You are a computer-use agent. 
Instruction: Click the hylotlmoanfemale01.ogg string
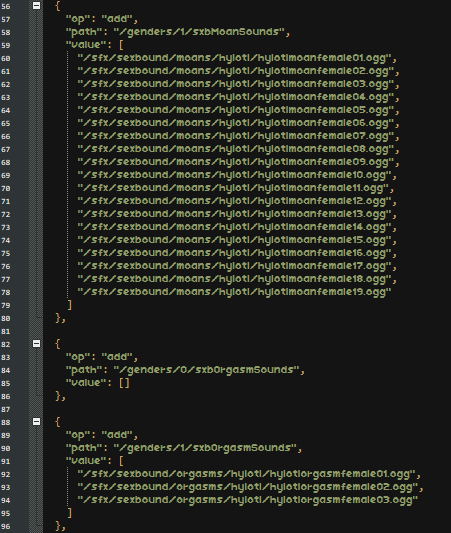coord(235,58)
